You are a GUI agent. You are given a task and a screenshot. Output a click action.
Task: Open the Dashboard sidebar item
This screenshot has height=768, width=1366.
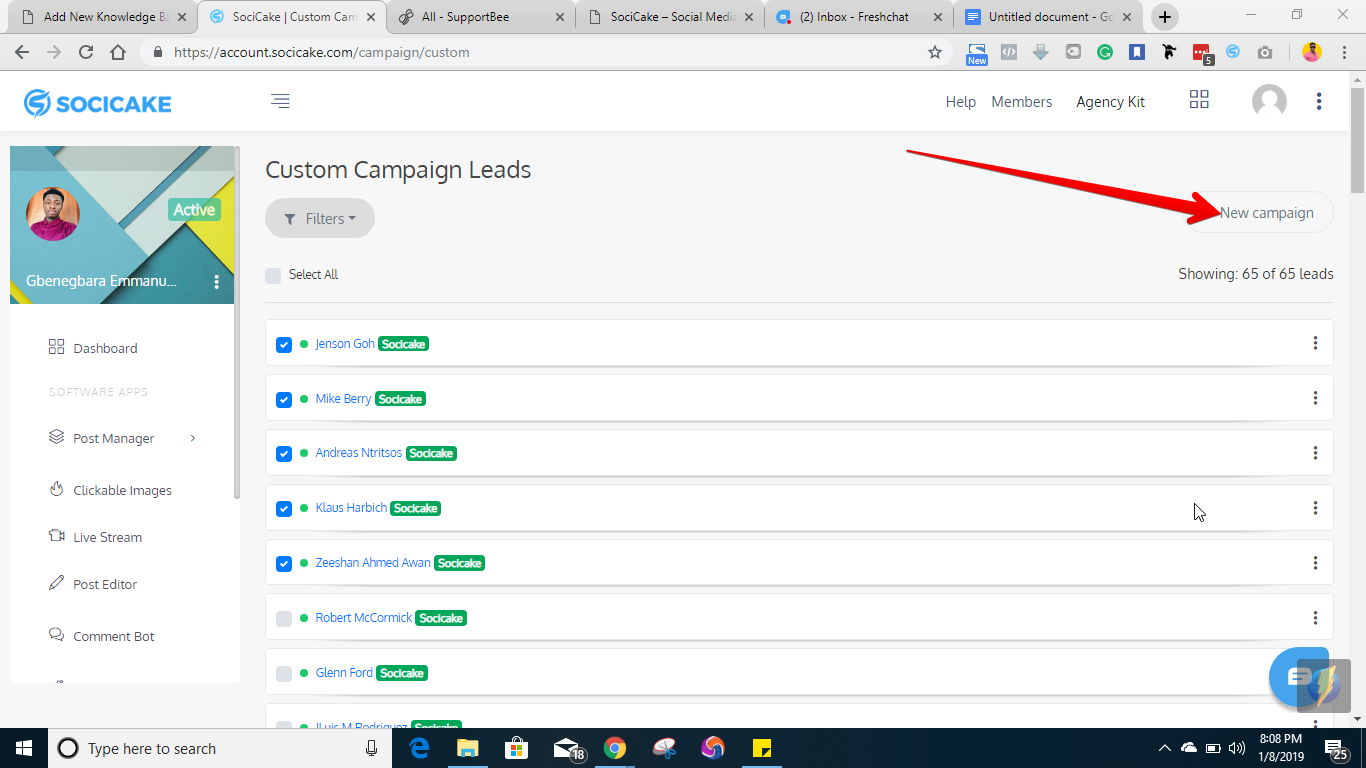point(93,348)
